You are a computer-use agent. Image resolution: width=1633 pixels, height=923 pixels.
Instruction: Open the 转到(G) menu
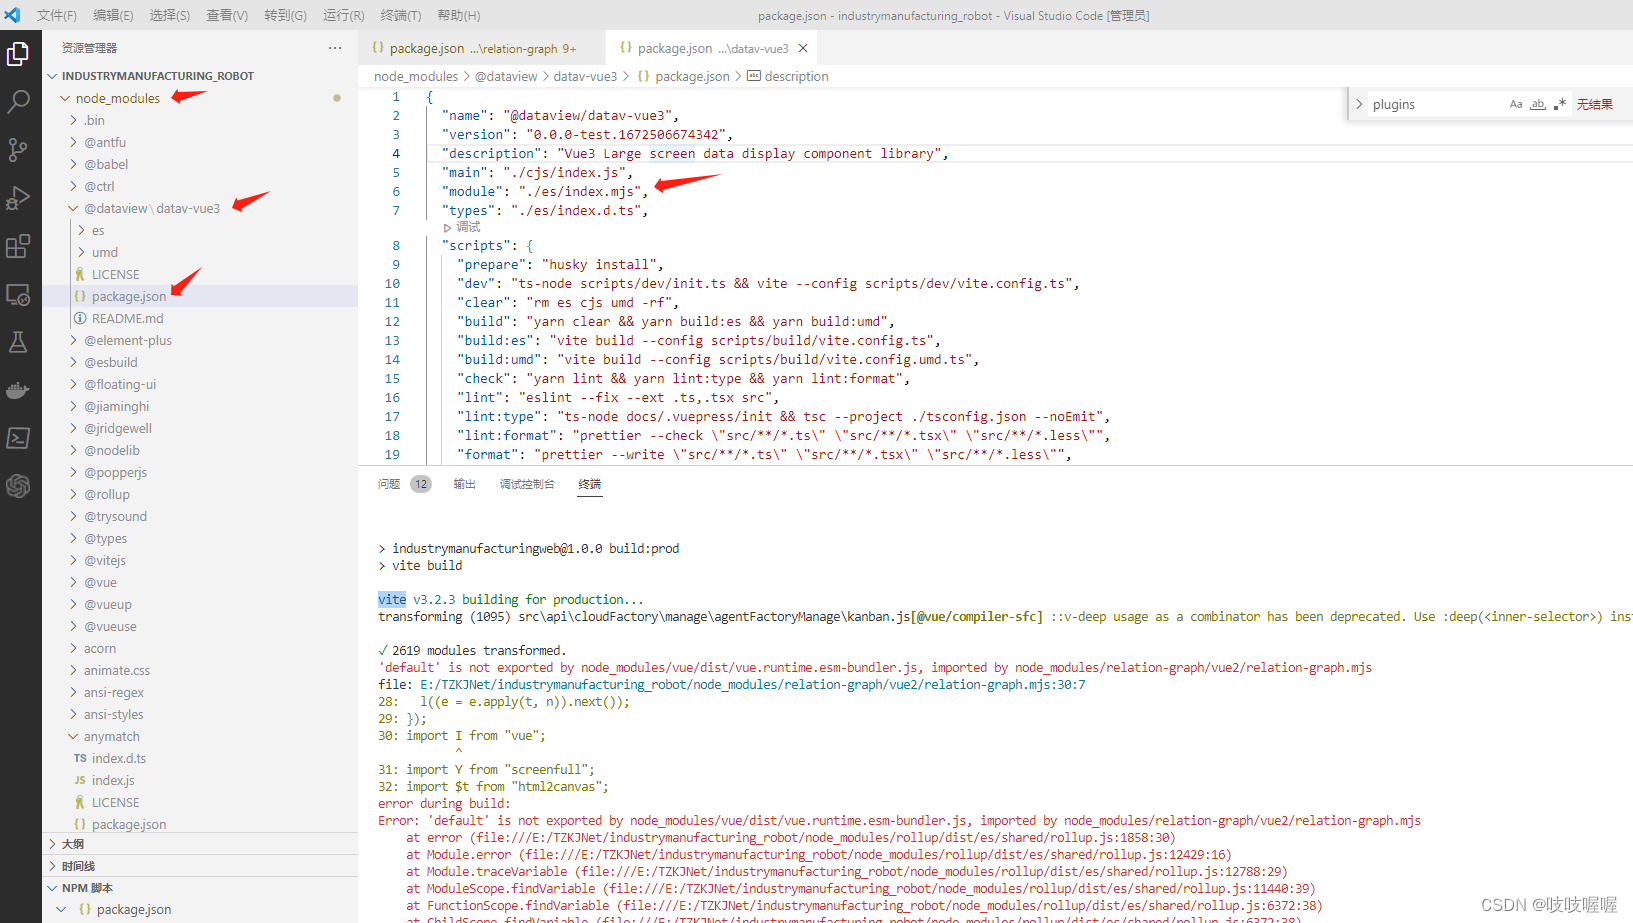285,15
